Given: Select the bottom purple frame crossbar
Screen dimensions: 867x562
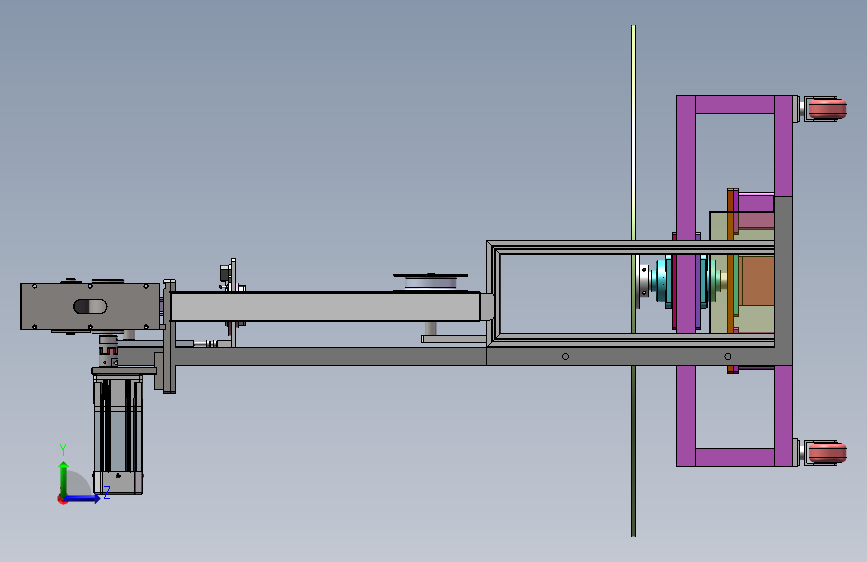Looking at the screenshot, I should 734,457.
